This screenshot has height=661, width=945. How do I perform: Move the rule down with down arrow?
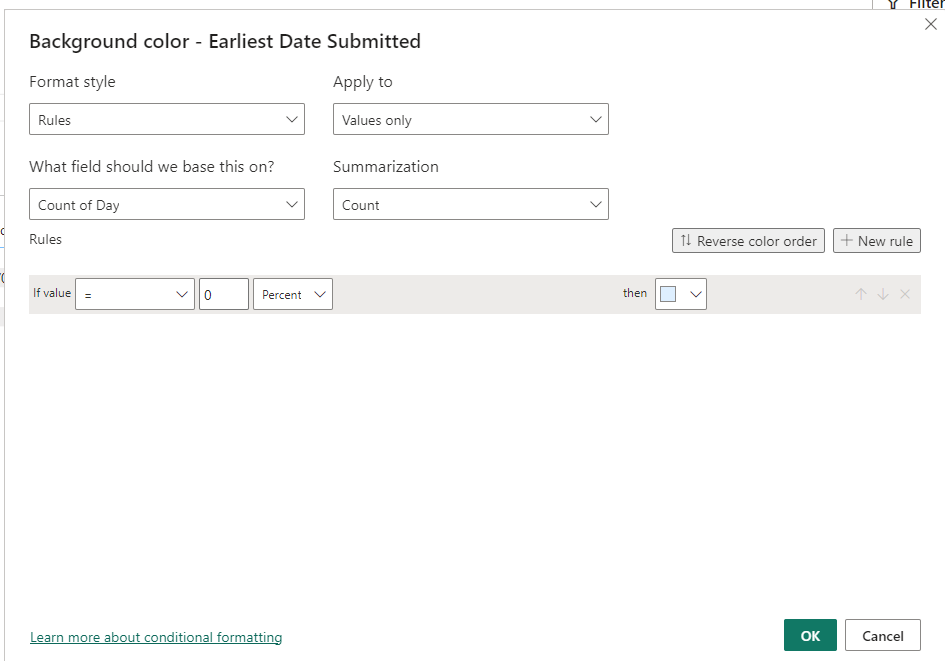coord(883,294)
